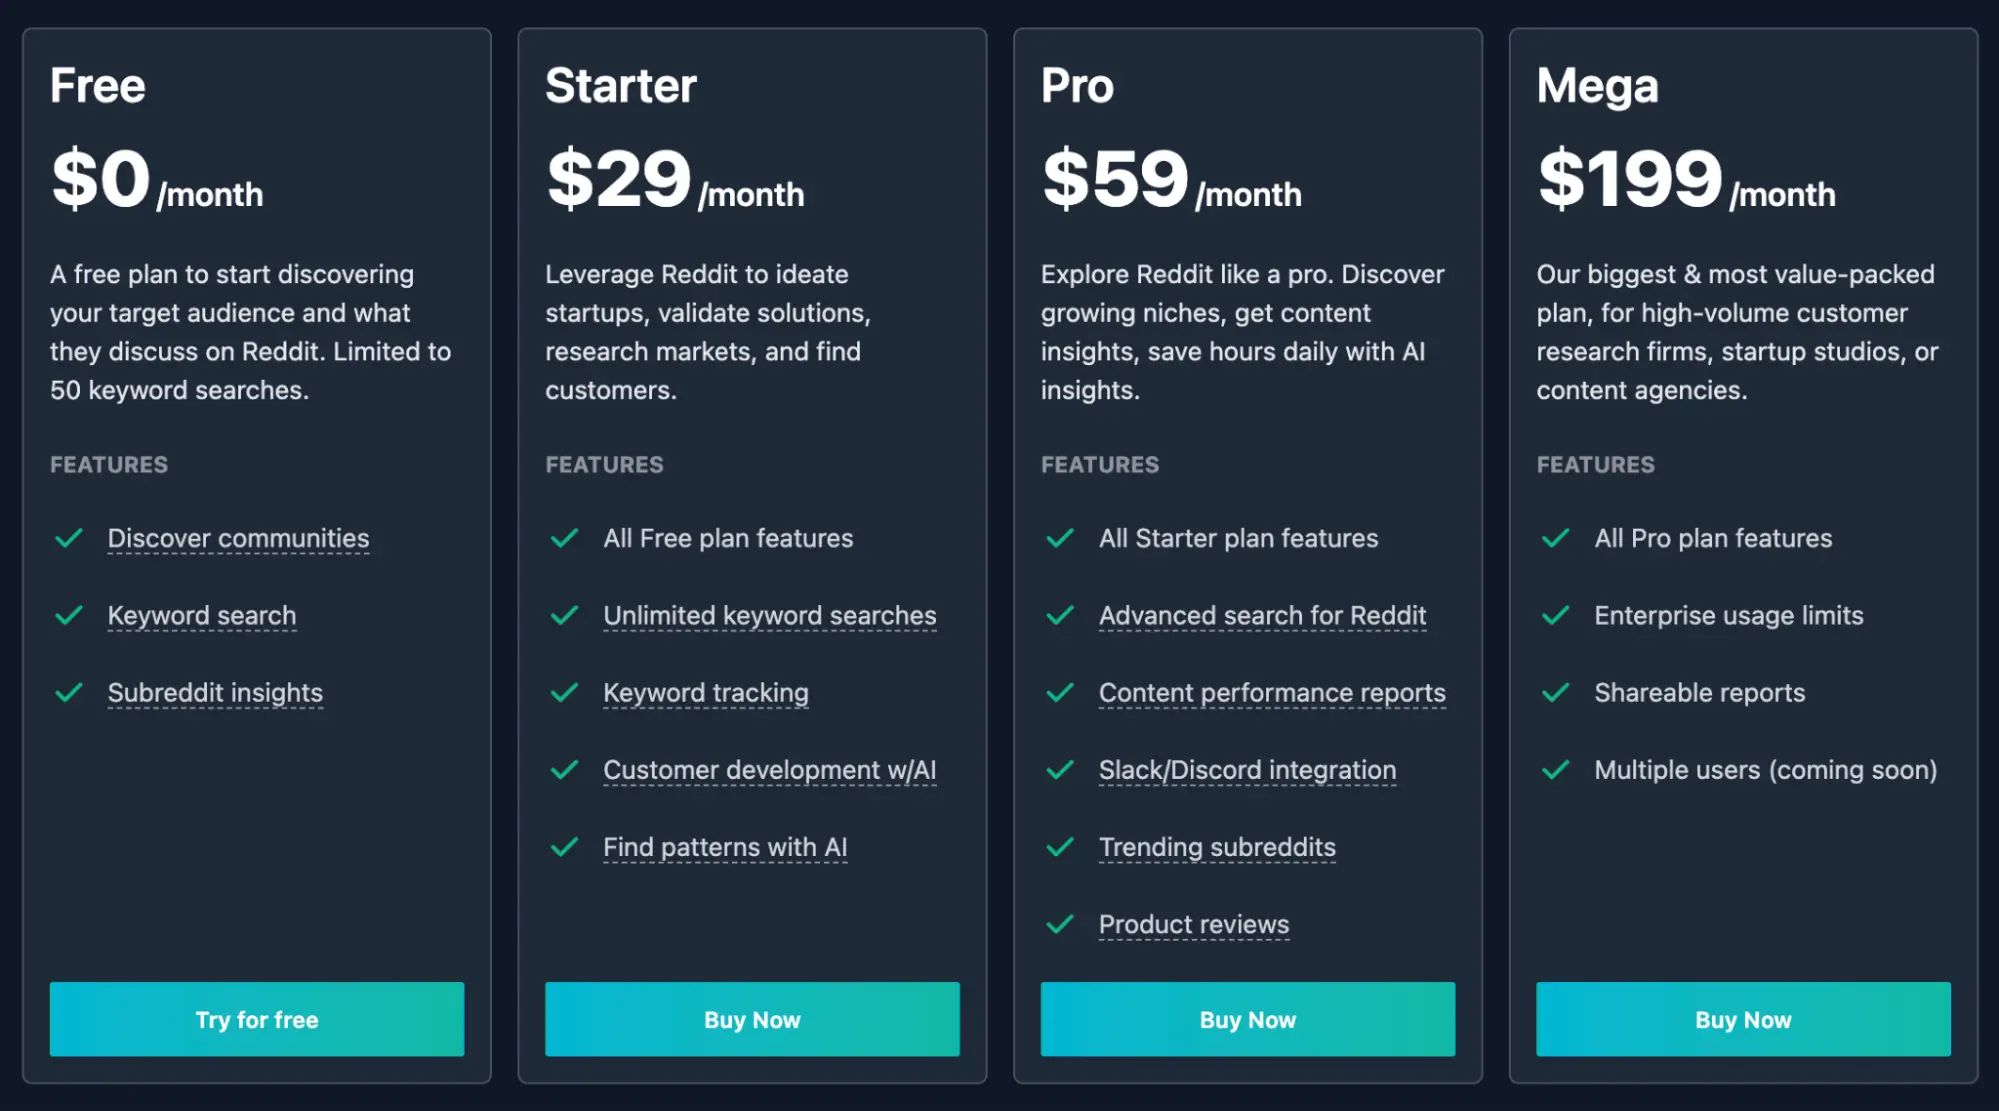Open the Discover communities feature link
The width and height of the screenshot is (1999, 1111).
(x=238, y=538)
